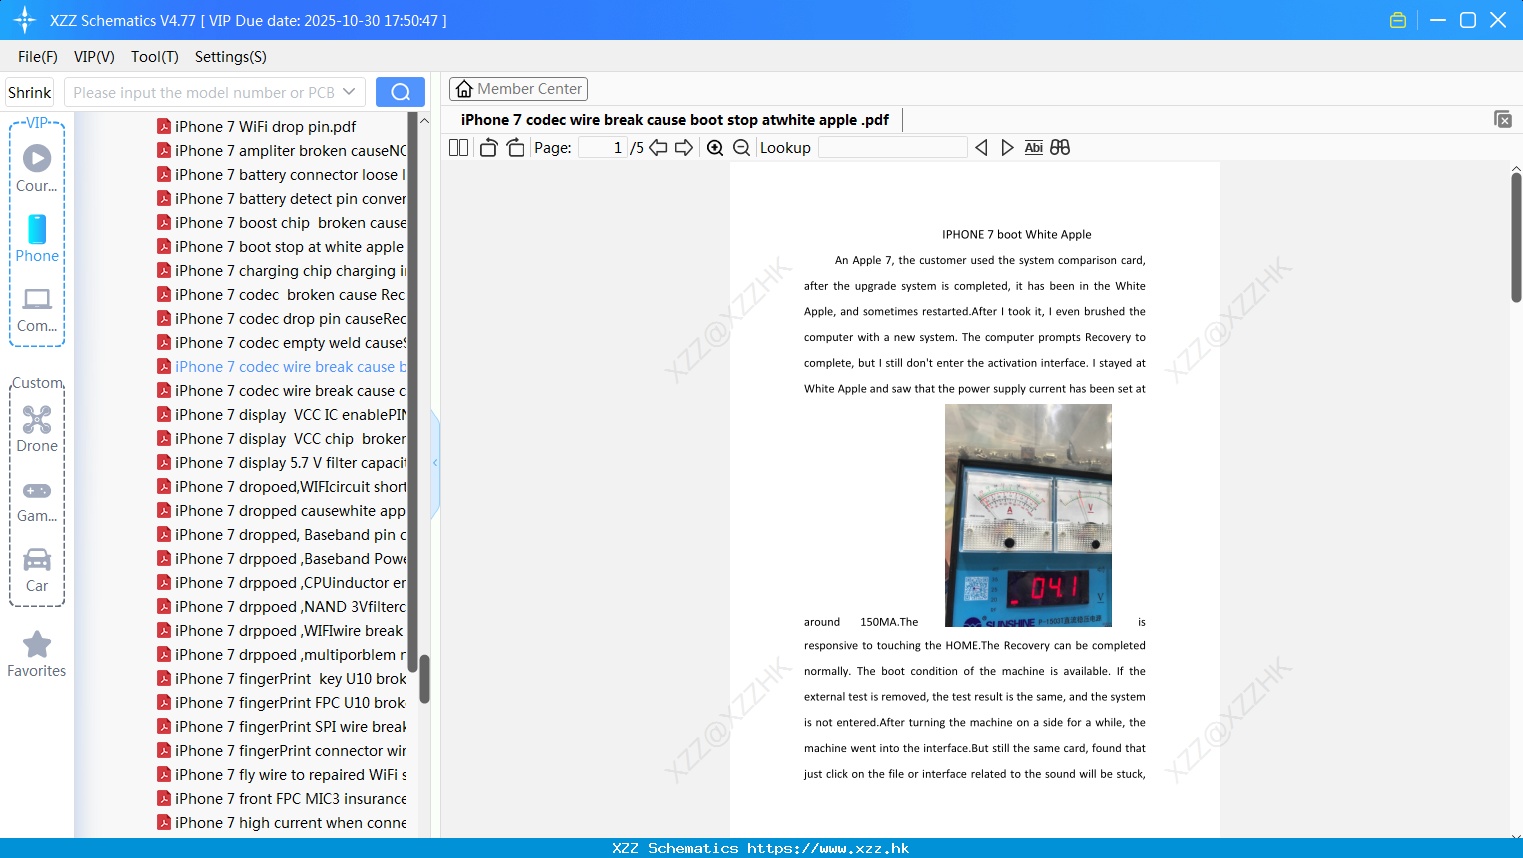This screenshot has width=1523, height=858.
Task: Open iPhone 7 amplifier broken cause file
Action: tap(280, 150)
